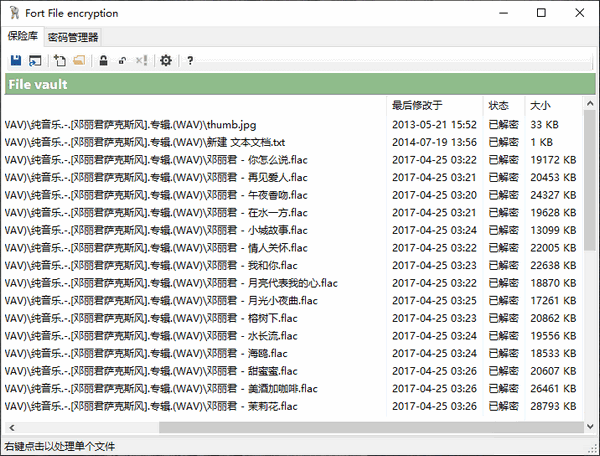Click the export window icon in toolbar
This screenshot has width=600, height=456.
pos(33,61)
